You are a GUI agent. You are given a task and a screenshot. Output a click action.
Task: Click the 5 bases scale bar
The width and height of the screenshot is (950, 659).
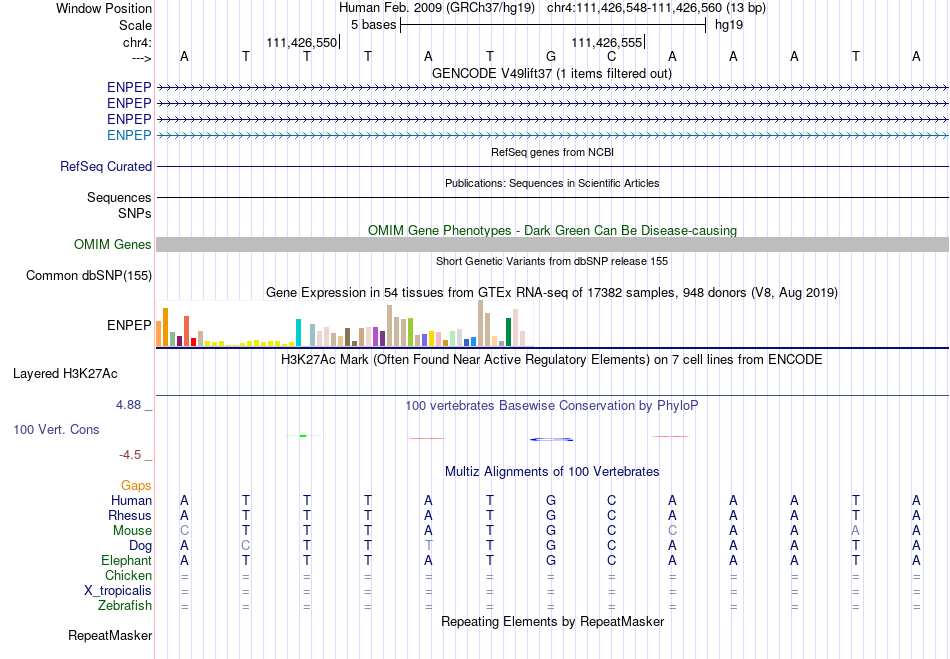[x=553, y=25]
